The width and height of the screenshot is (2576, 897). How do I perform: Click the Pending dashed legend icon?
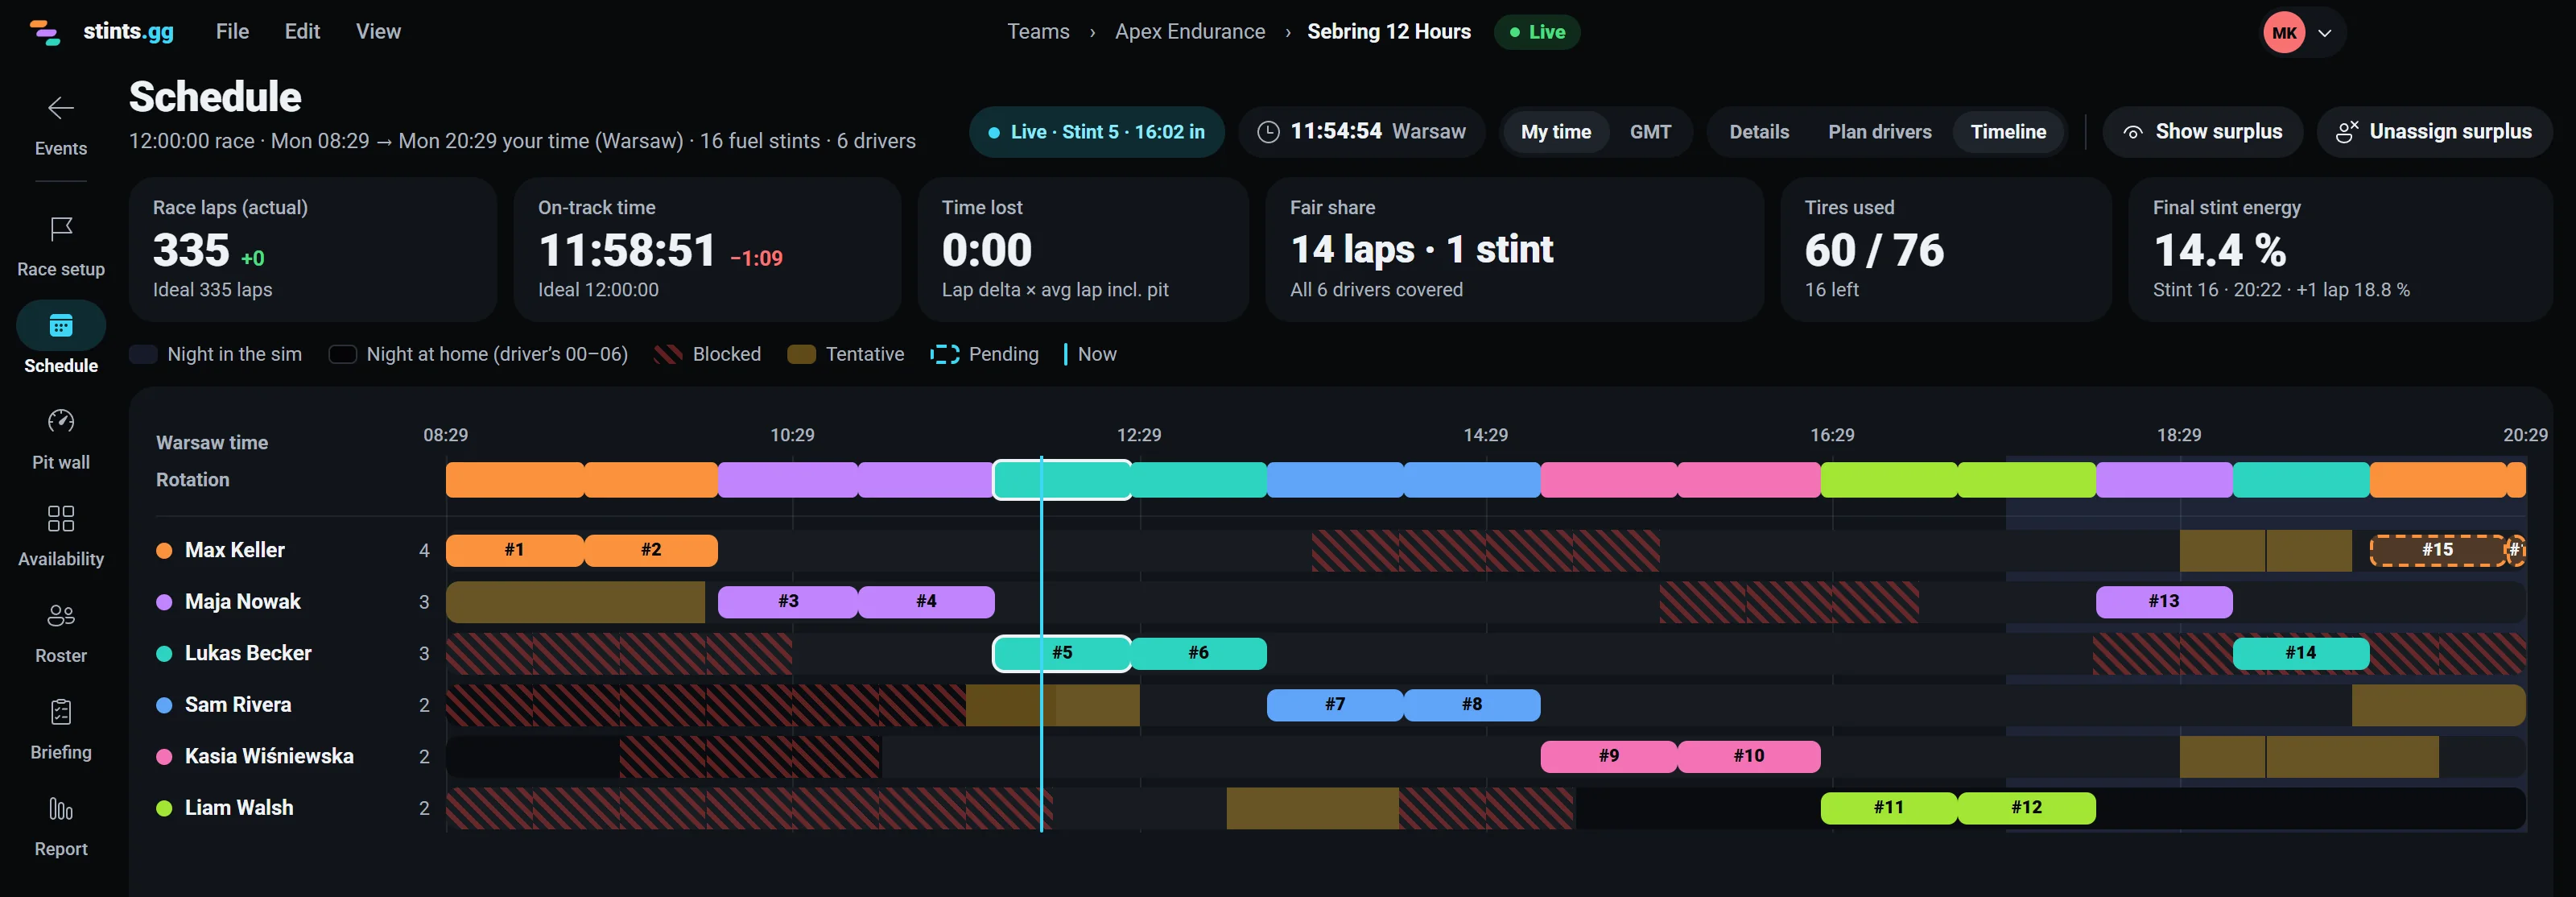pyautogui.click(x=944, y=354)
